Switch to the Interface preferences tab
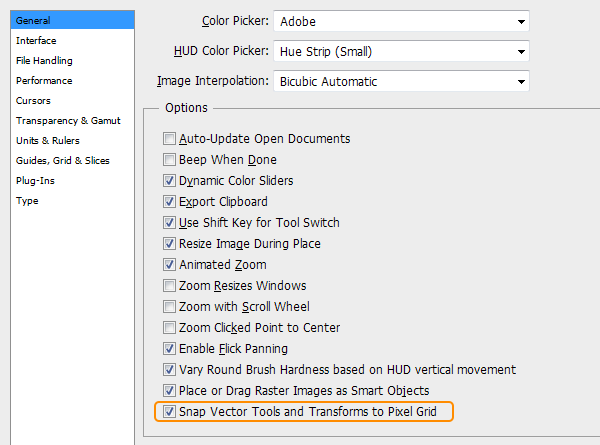 point(36,40)
